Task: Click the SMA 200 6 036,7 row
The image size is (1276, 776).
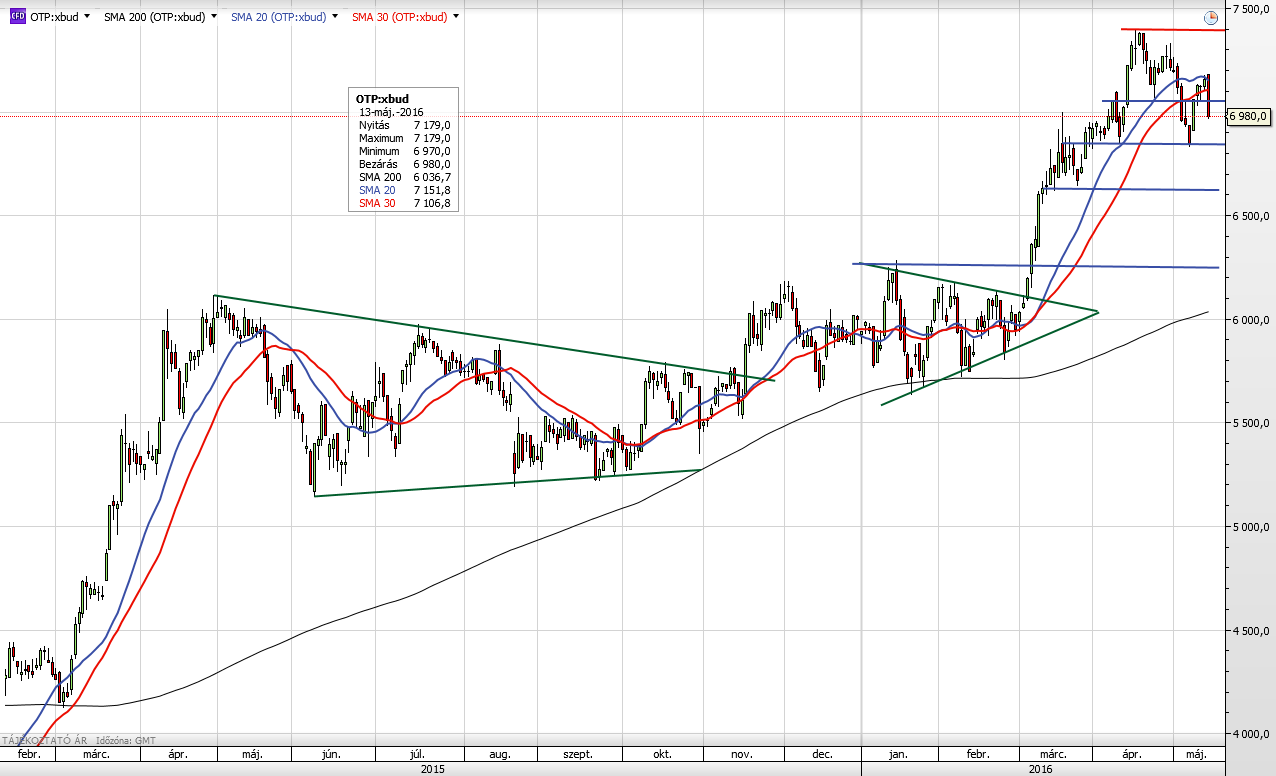Action: (x=405, y=177)
